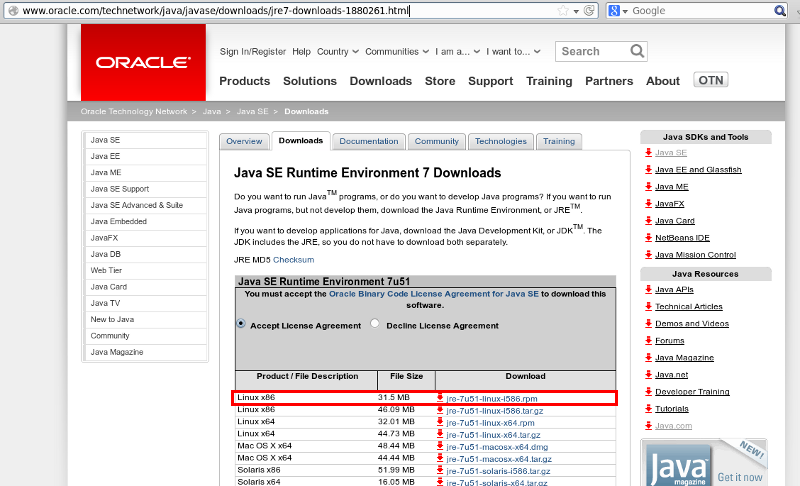
Task: Click Oracle Technology Network breadcrumb
Action: click(134, 111)
